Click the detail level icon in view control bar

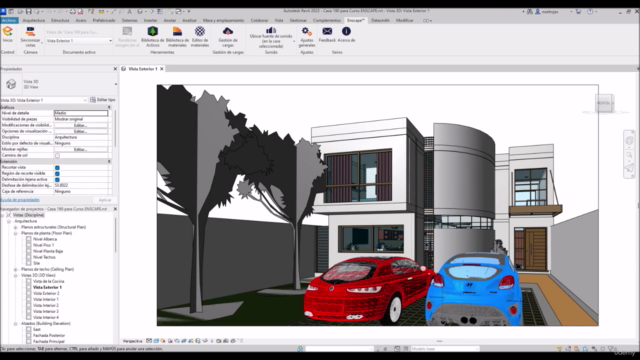click(x=149, y=341)
